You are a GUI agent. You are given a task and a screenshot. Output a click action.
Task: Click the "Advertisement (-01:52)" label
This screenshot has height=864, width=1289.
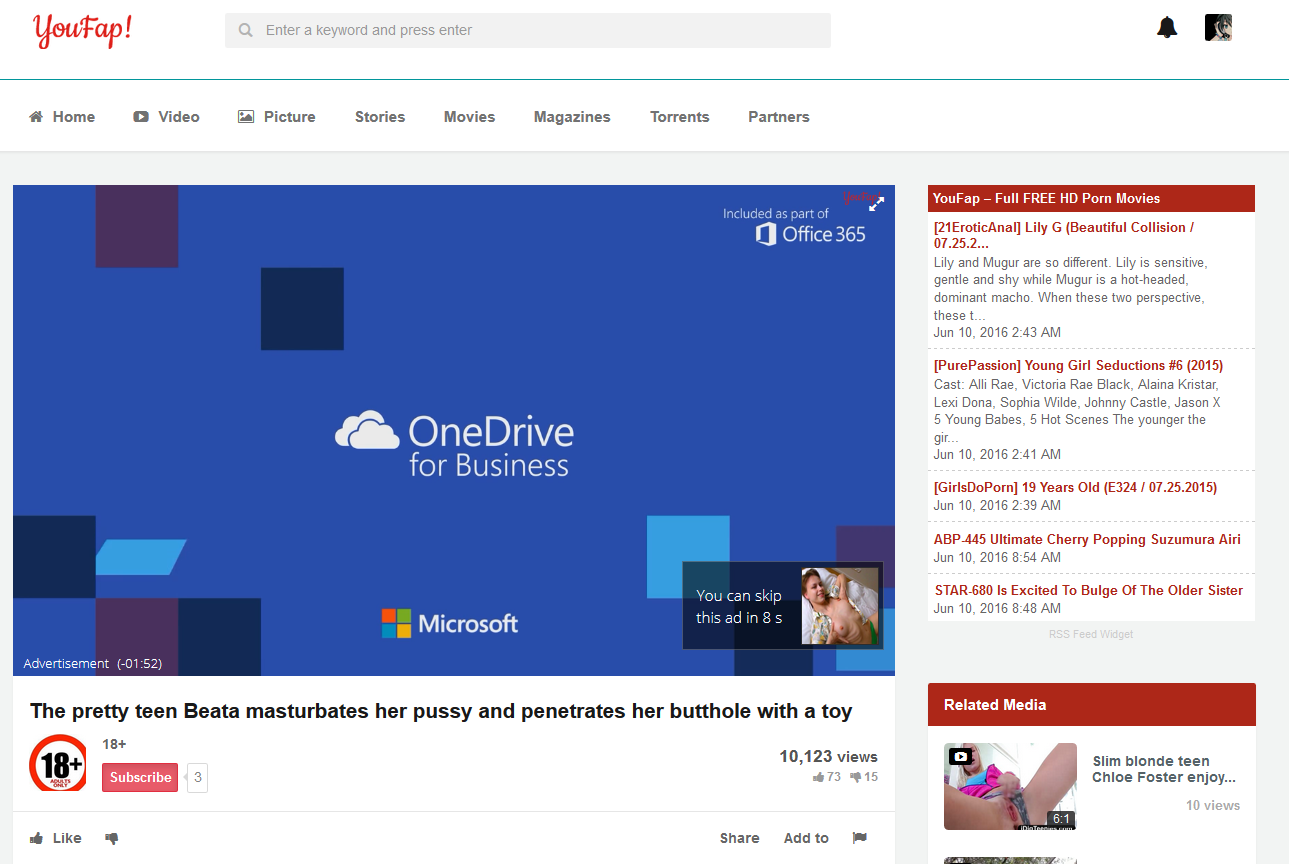93,663
